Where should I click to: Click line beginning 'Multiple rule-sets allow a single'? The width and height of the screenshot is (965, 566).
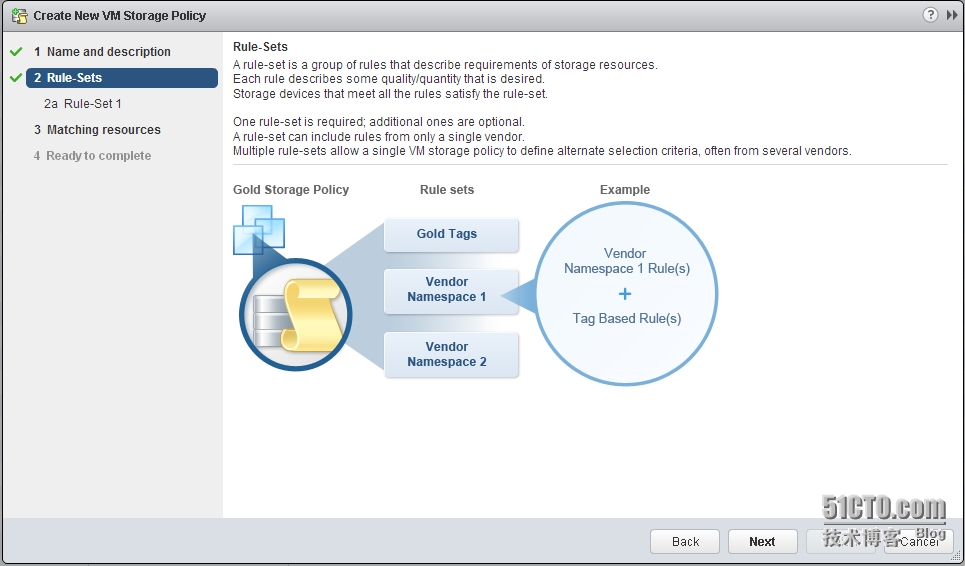point(542,151)
